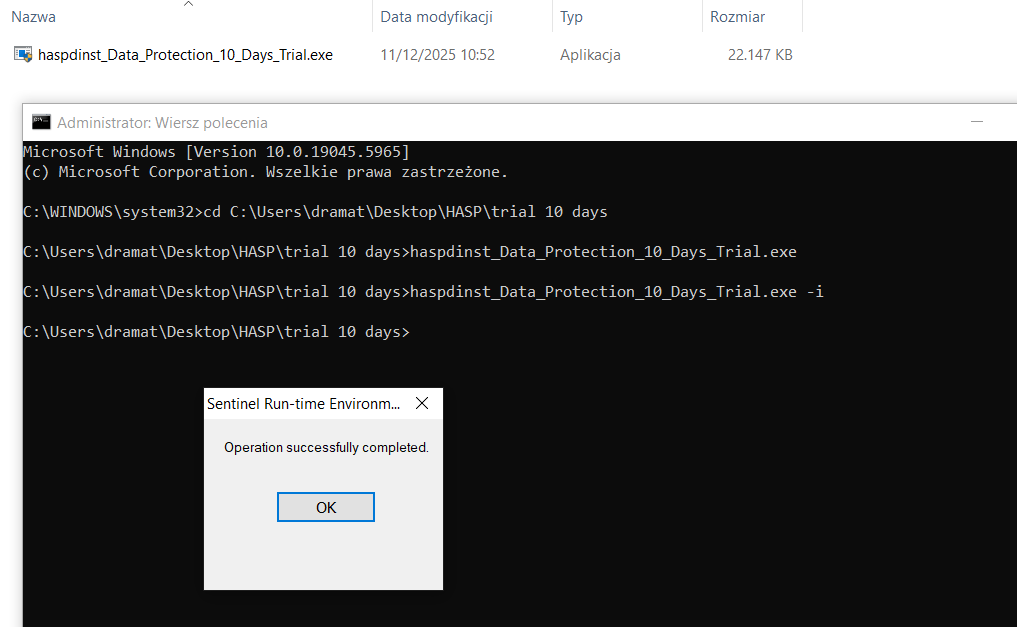Click the 'Administrator: Wiersz polecenia' window title
The width and height of the screenshot is (1017, 627).
click(x=162, y=122)
